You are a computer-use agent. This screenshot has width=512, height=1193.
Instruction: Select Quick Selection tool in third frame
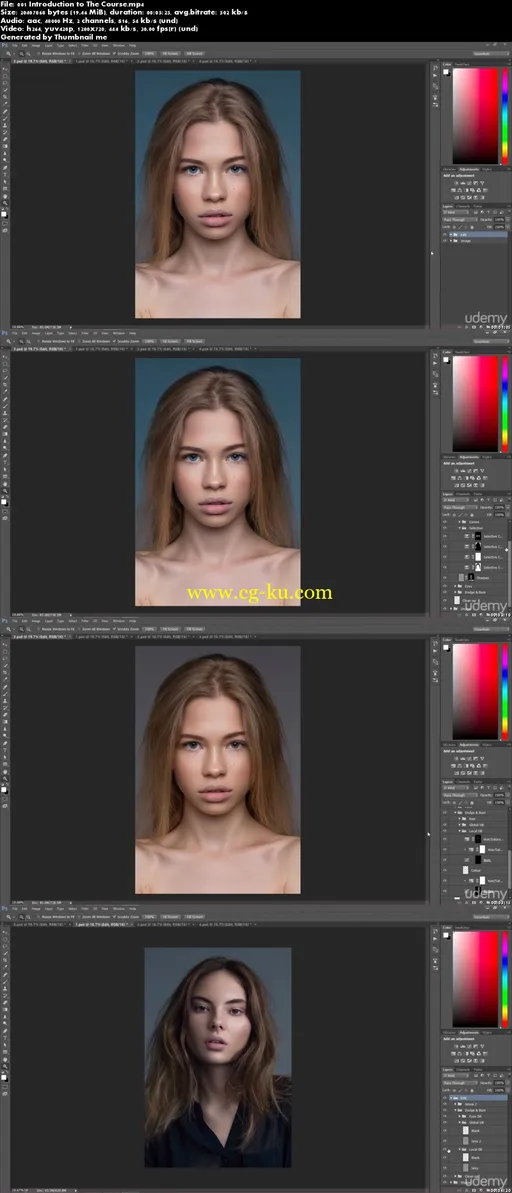[x=5, y=664]
